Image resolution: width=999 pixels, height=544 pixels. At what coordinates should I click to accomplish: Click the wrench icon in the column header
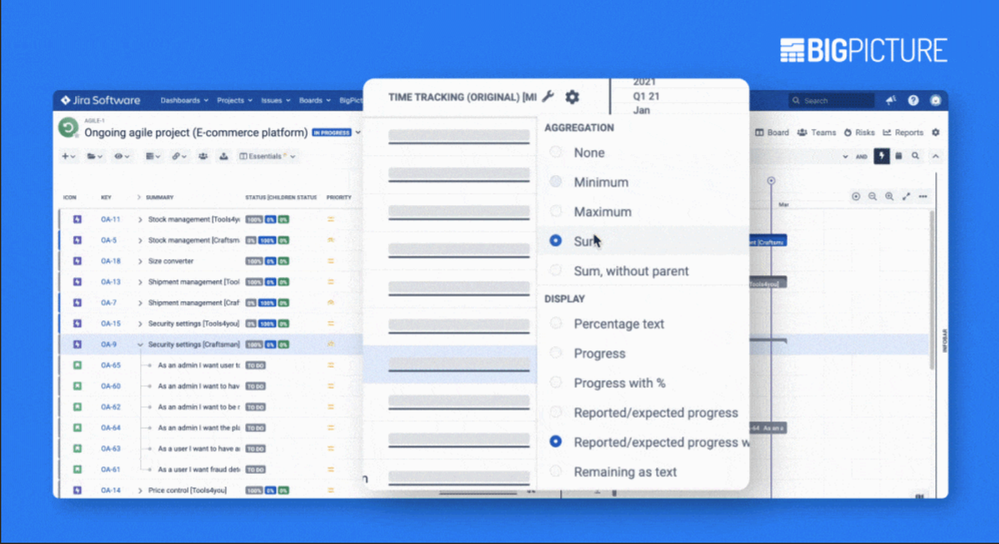click(548, 97)
